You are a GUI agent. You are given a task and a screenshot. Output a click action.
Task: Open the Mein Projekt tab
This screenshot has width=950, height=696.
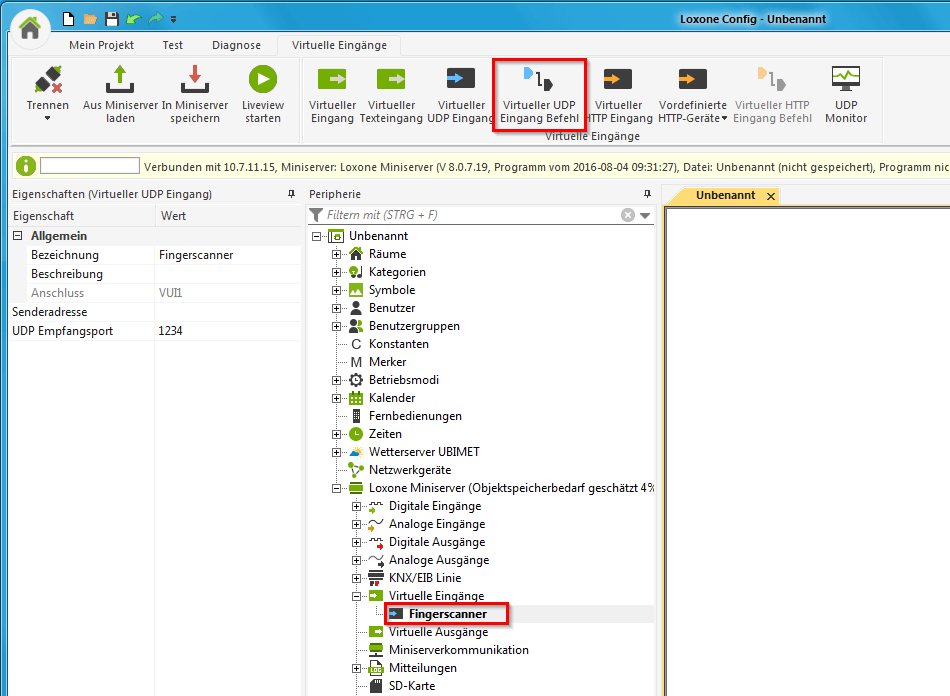click(101, 45)
